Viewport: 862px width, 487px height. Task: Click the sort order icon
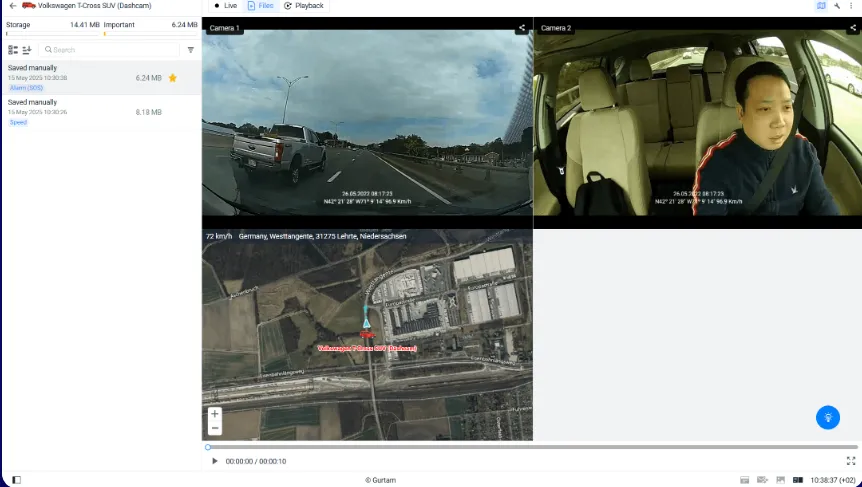[27, 49]
